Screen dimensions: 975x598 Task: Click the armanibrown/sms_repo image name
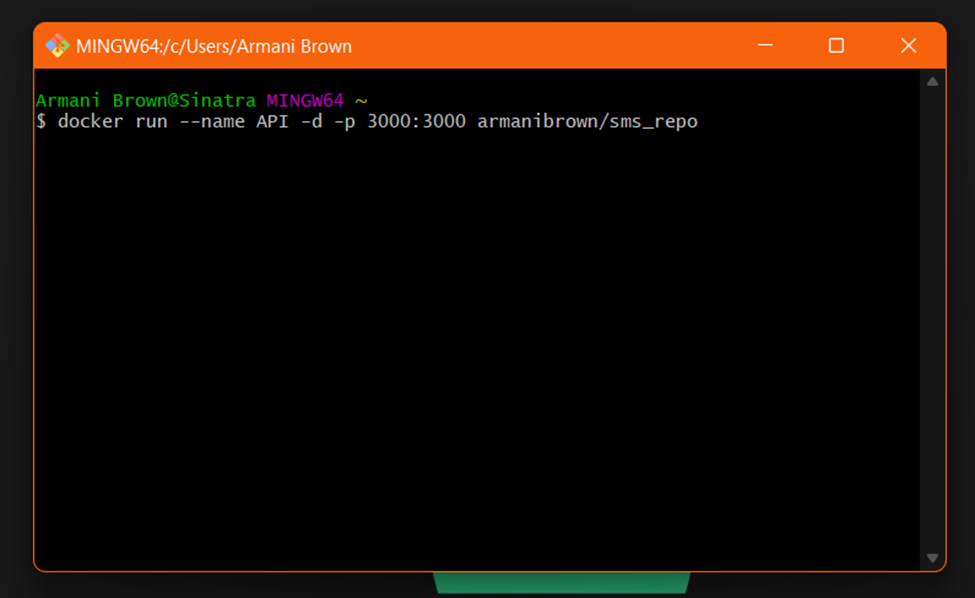587,121
